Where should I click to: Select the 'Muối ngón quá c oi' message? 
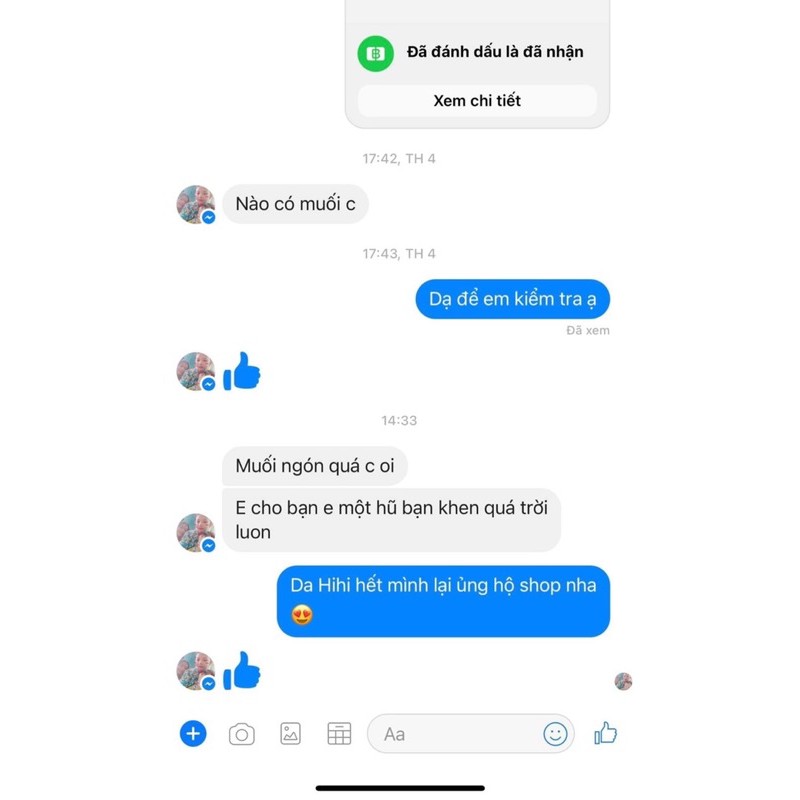click(315, 465)
